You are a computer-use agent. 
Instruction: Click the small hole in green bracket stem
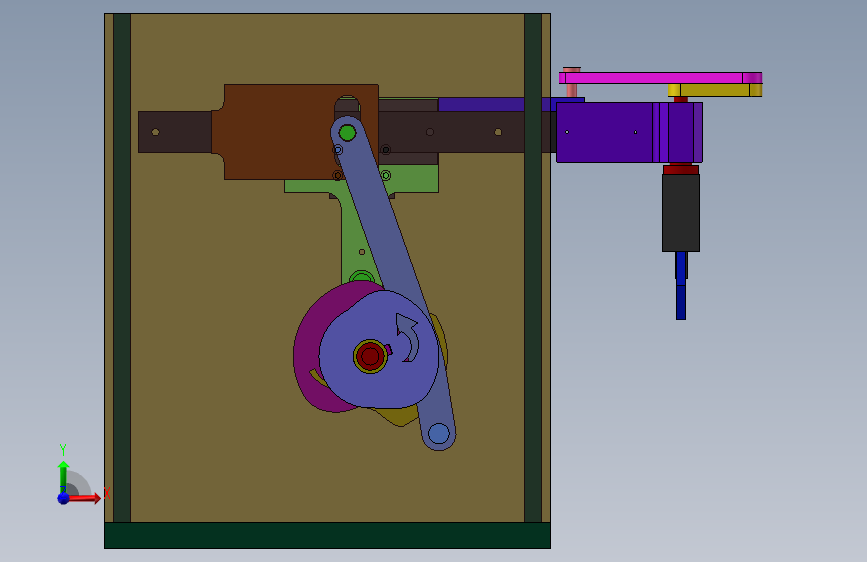(x=362, y=252)
